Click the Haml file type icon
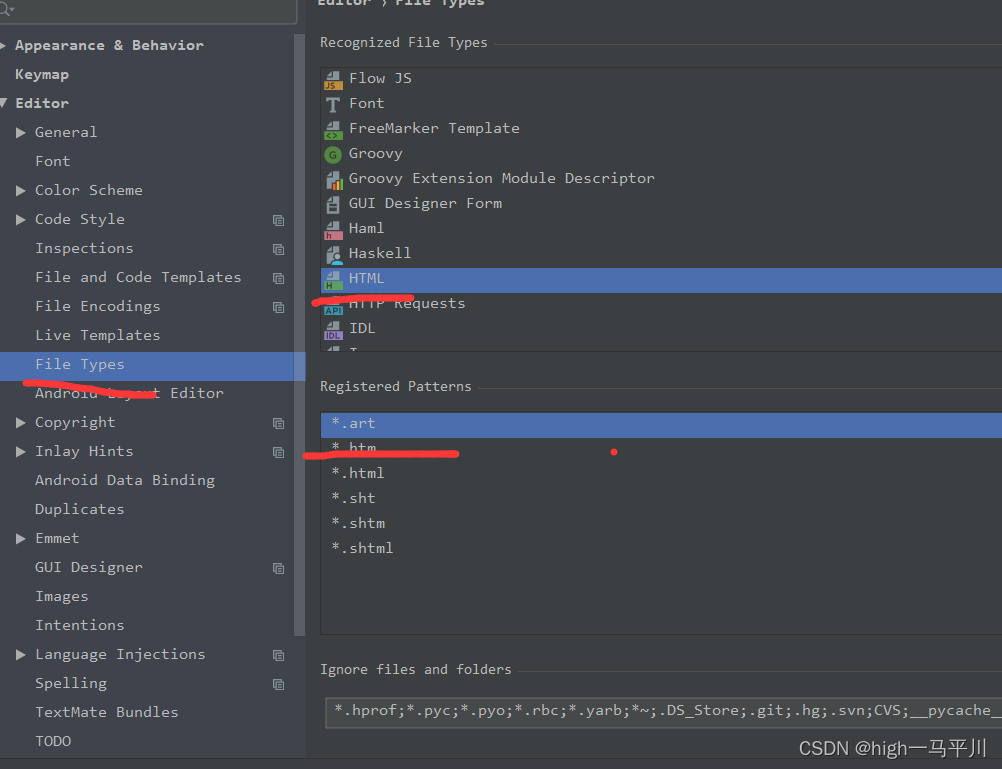Image resolution: width=1002 pixels, height=769 pixels. click(x=333, y=229)
